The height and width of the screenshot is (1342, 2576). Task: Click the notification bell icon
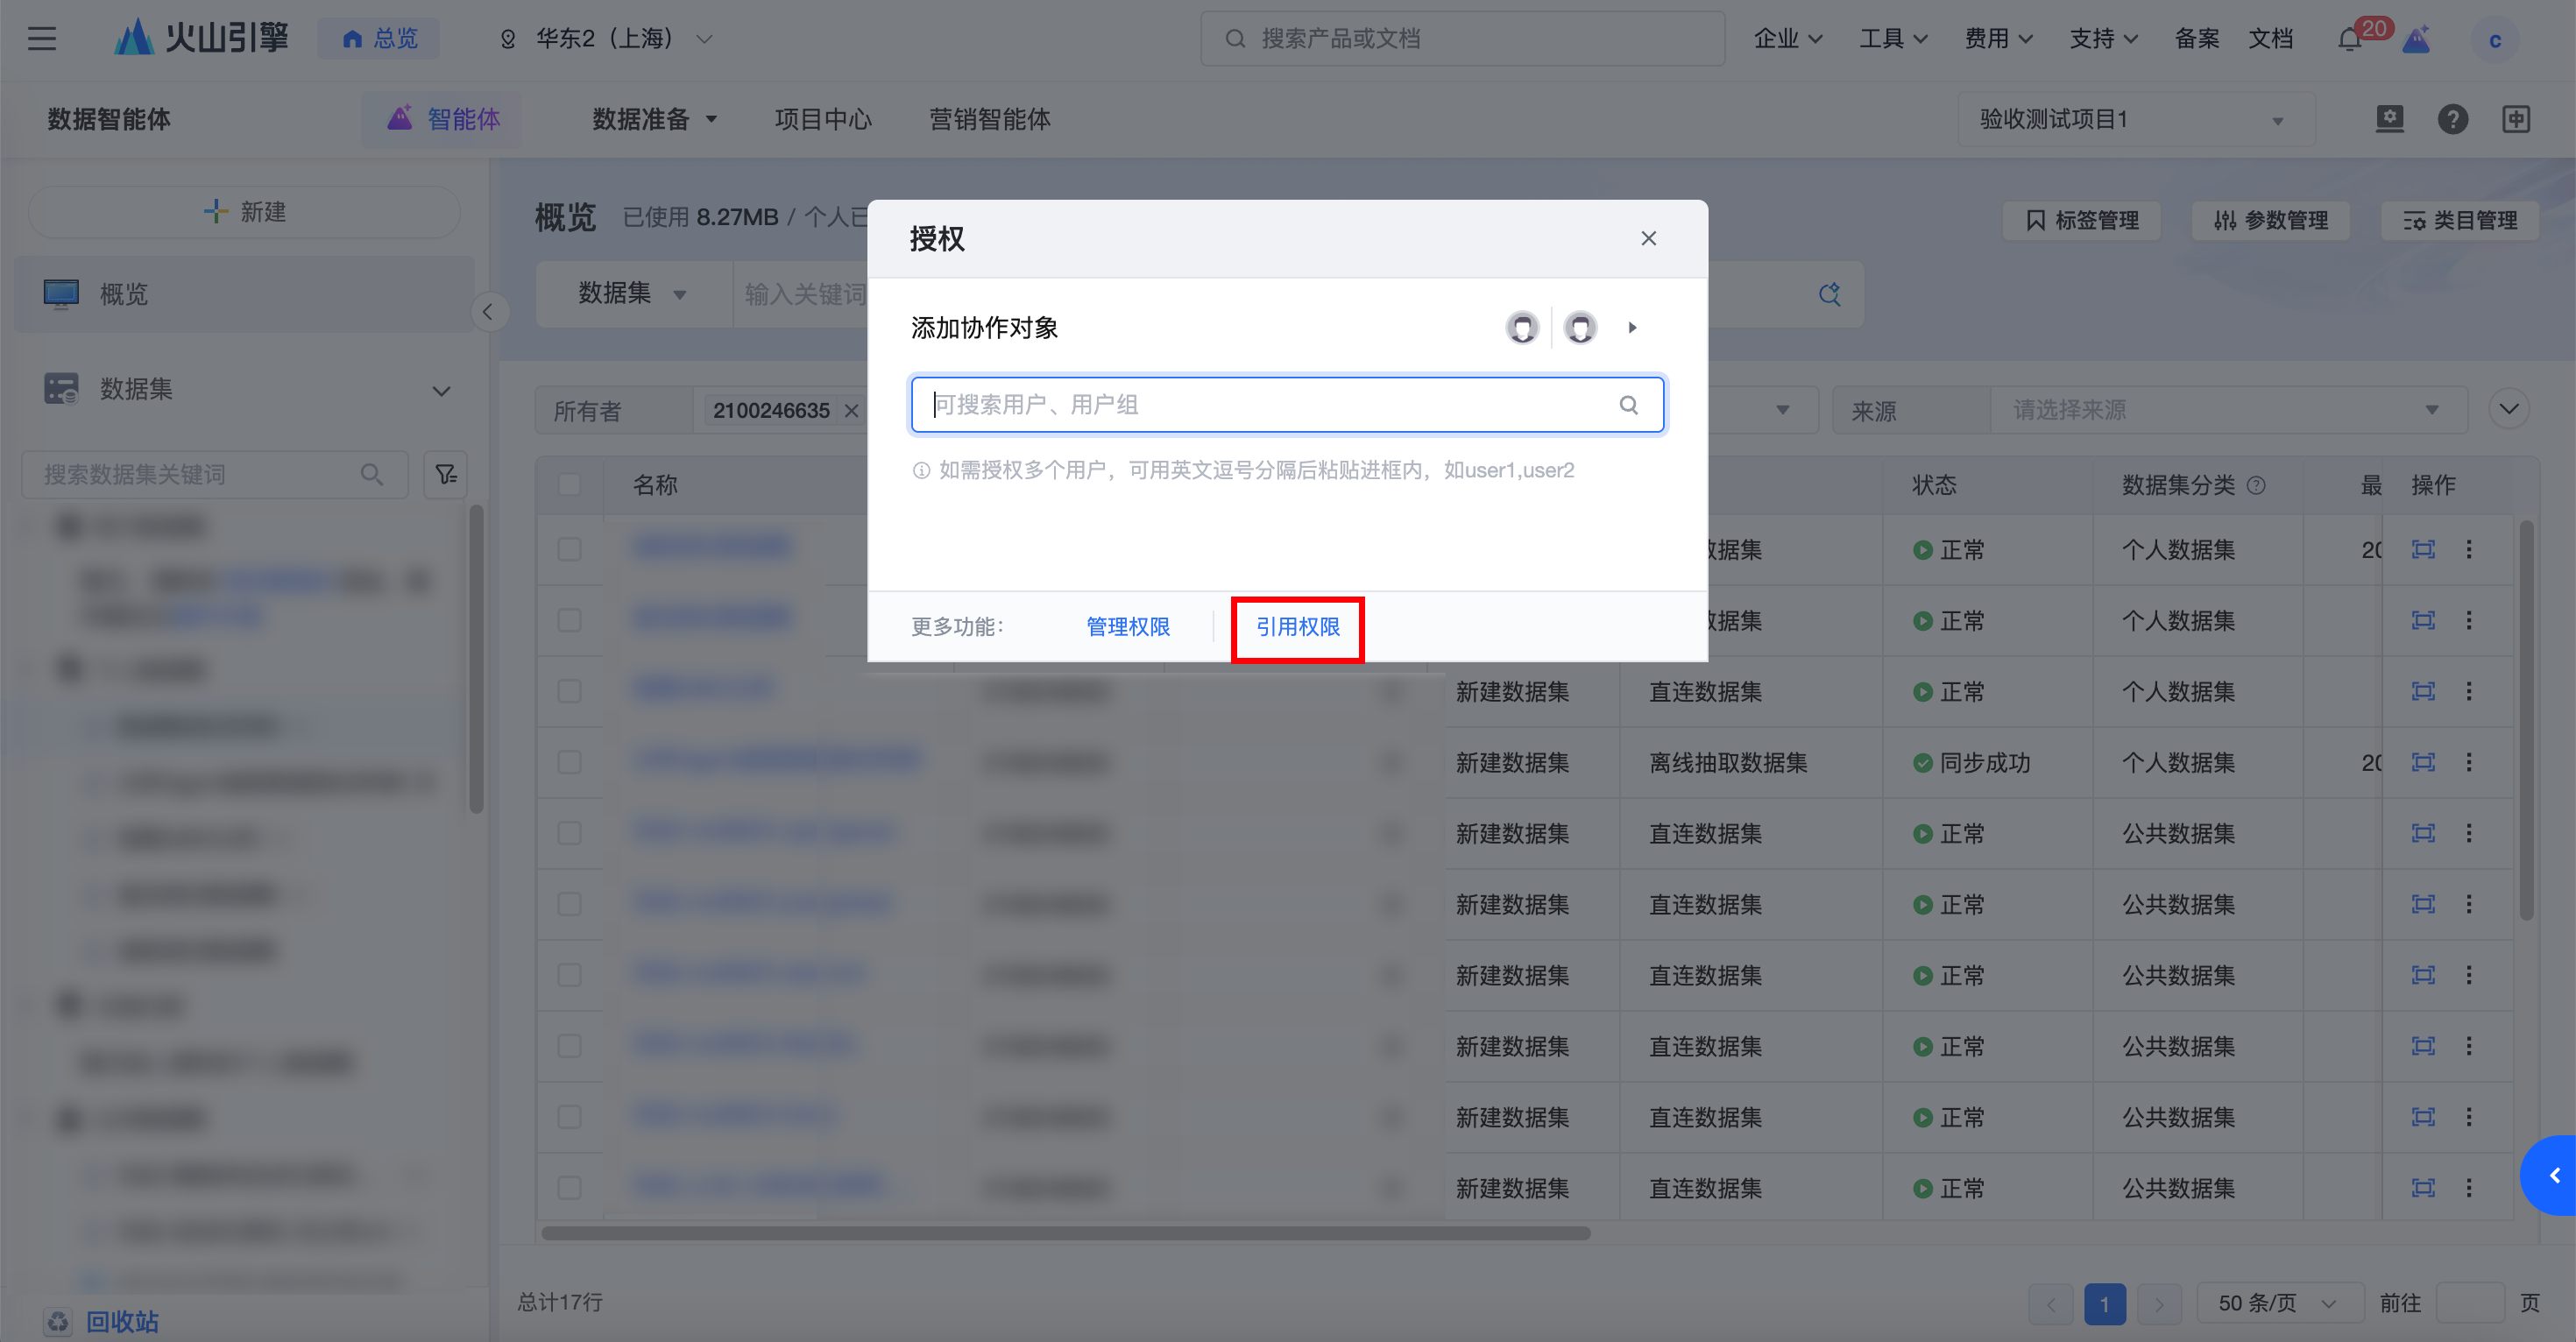point(2349,40)
